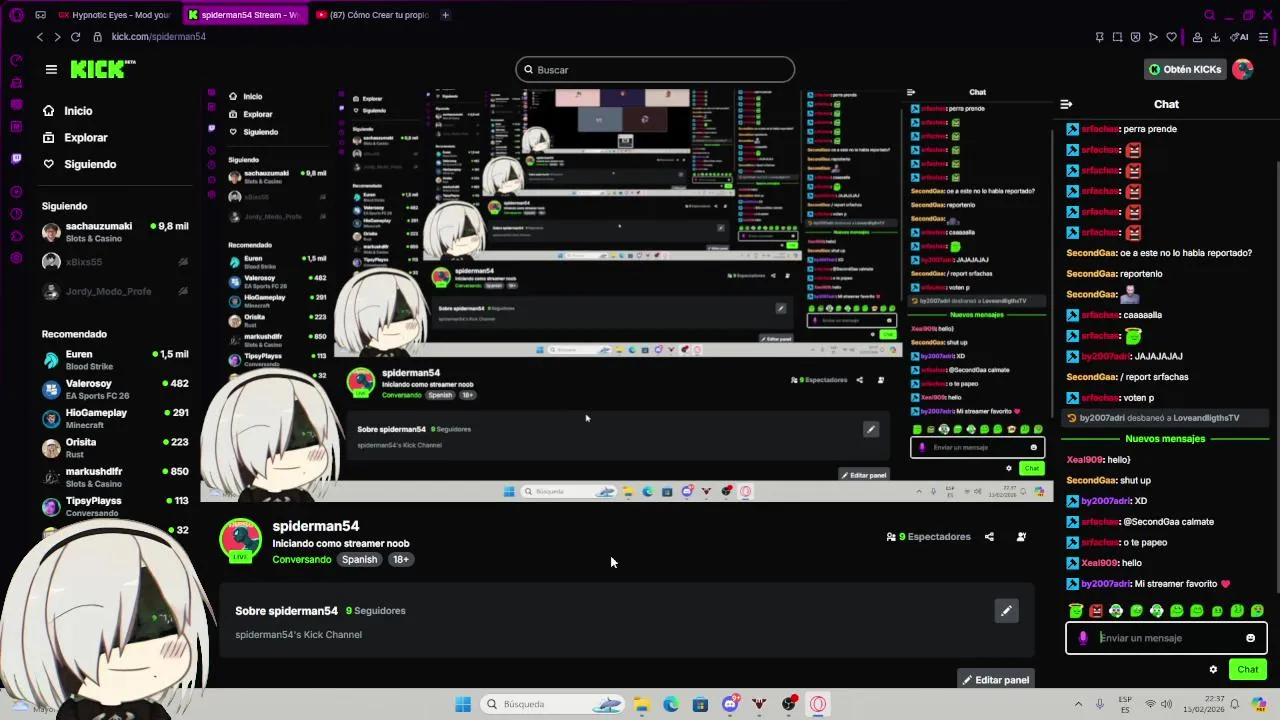This screenshot has height=720, width=1280.
Task: Open Twitch in the Opera sidebar
Action: [16, 159]
